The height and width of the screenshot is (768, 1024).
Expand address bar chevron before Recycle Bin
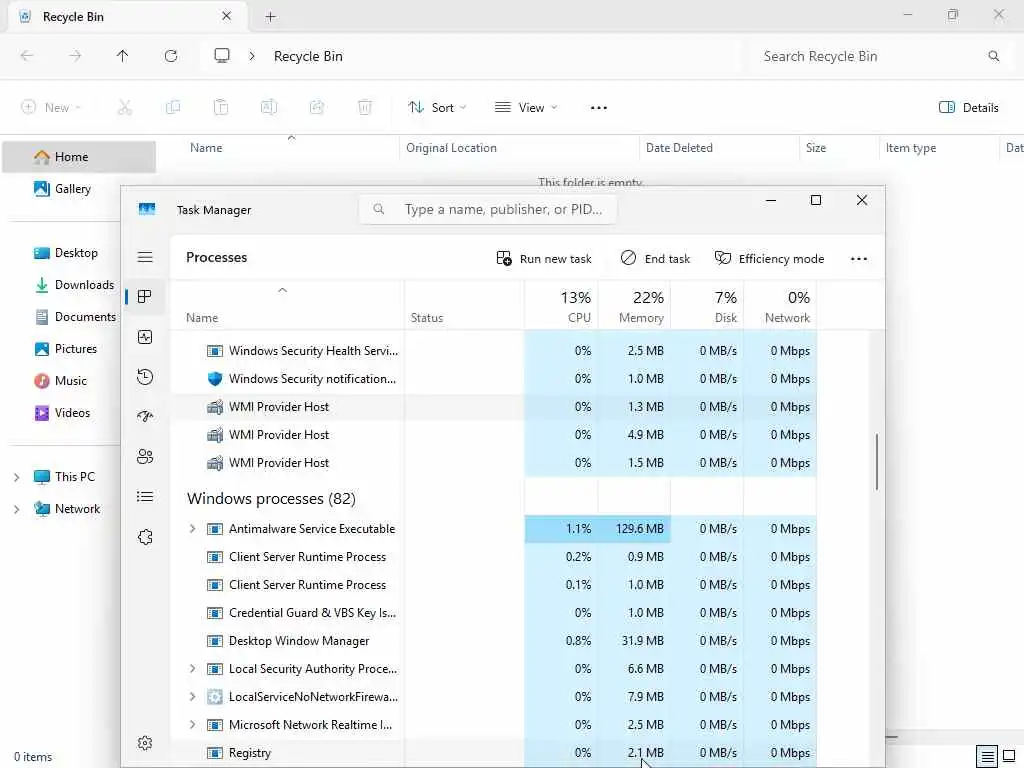click(252, 56)
